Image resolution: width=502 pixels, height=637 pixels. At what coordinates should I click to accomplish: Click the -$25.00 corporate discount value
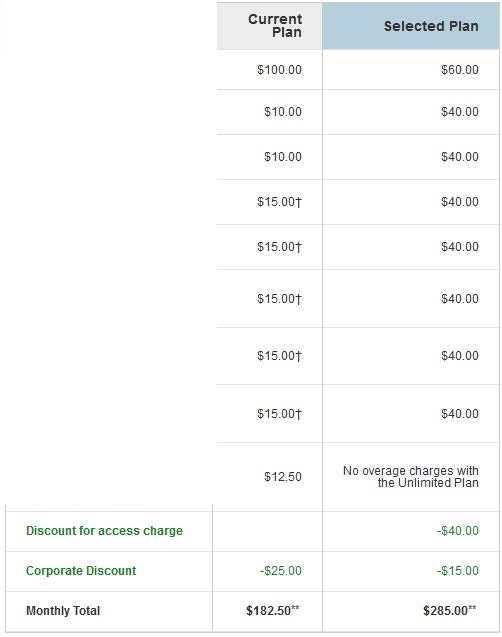pyautogui.click(x=281, y=570)
